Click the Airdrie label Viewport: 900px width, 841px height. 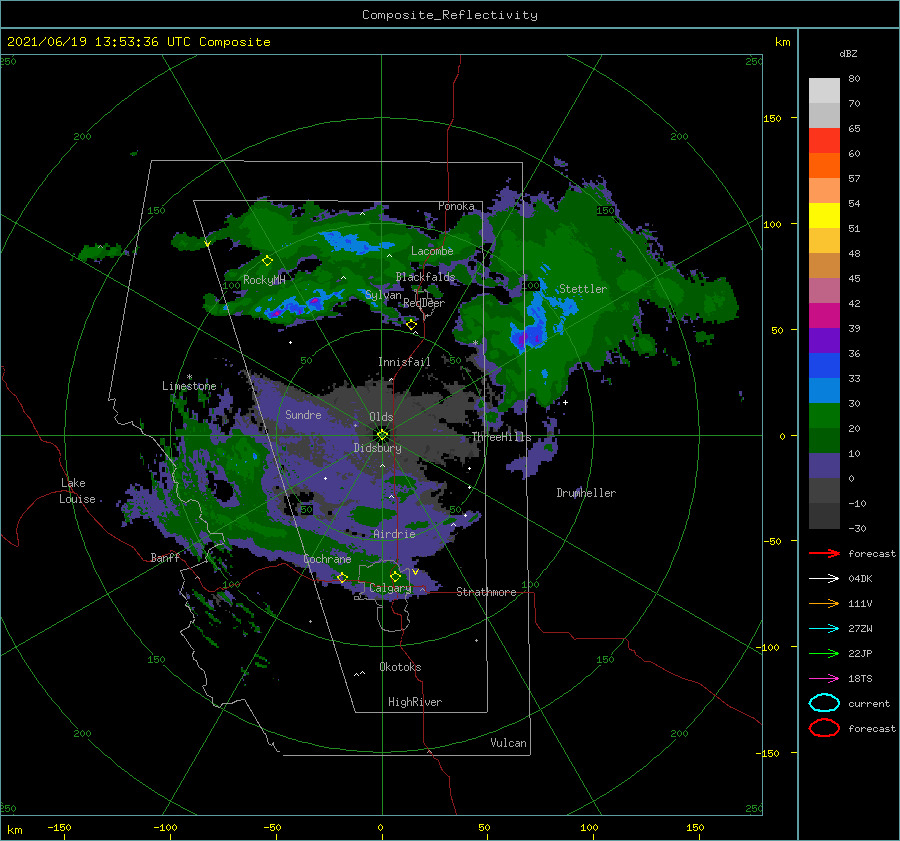tap(394, 534)
